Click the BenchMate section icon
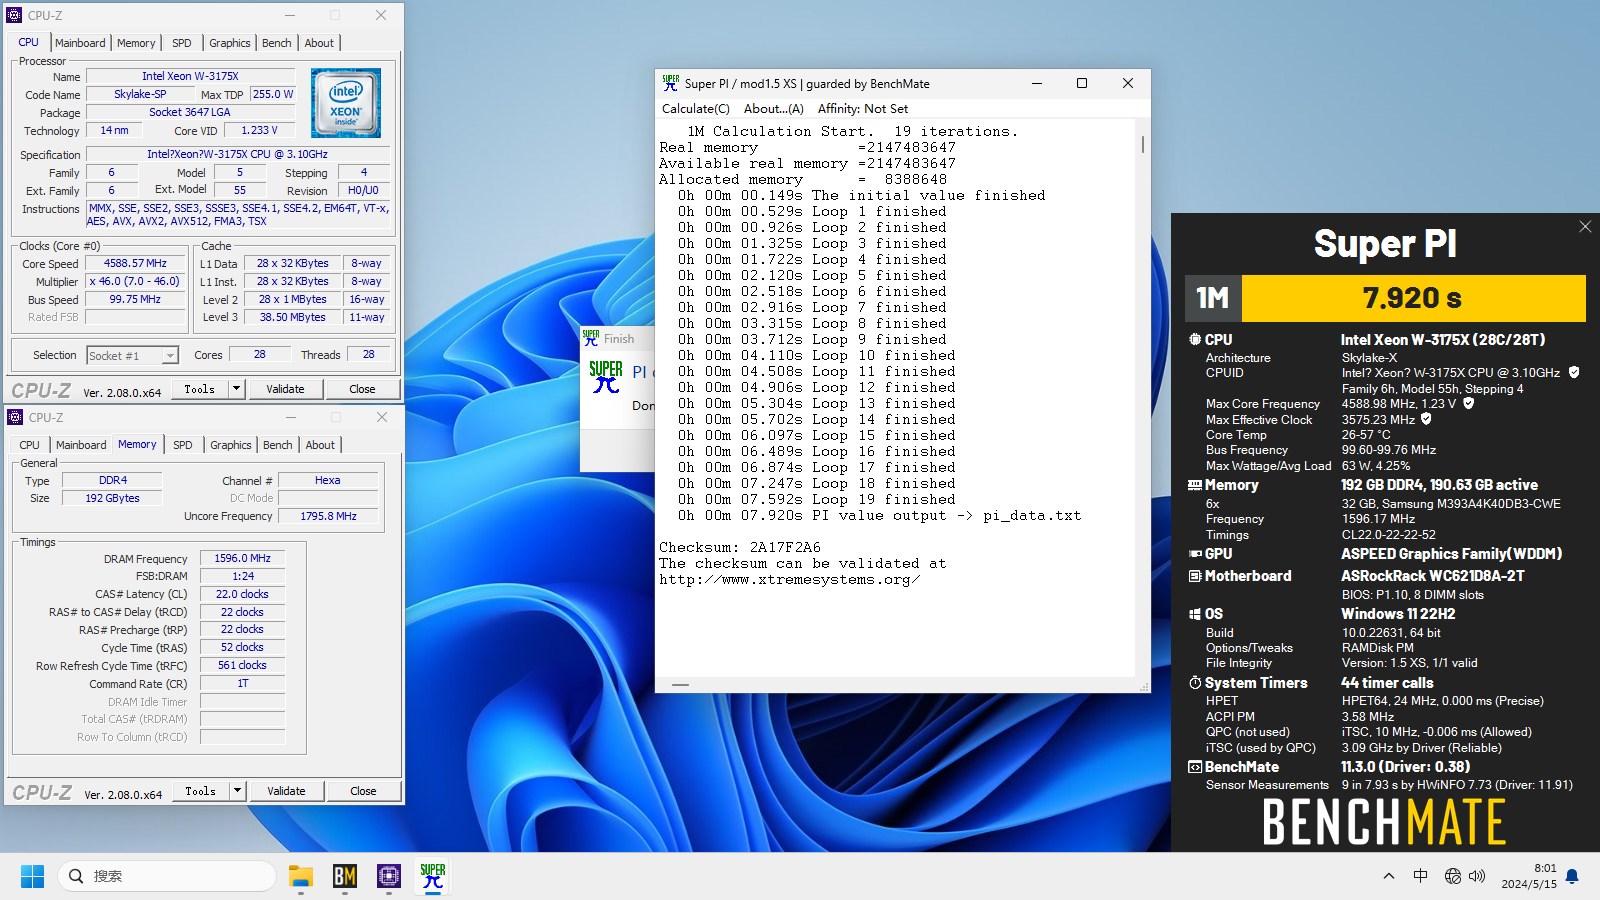This screenshot has width=1600, height=900. click(1194, 767)
